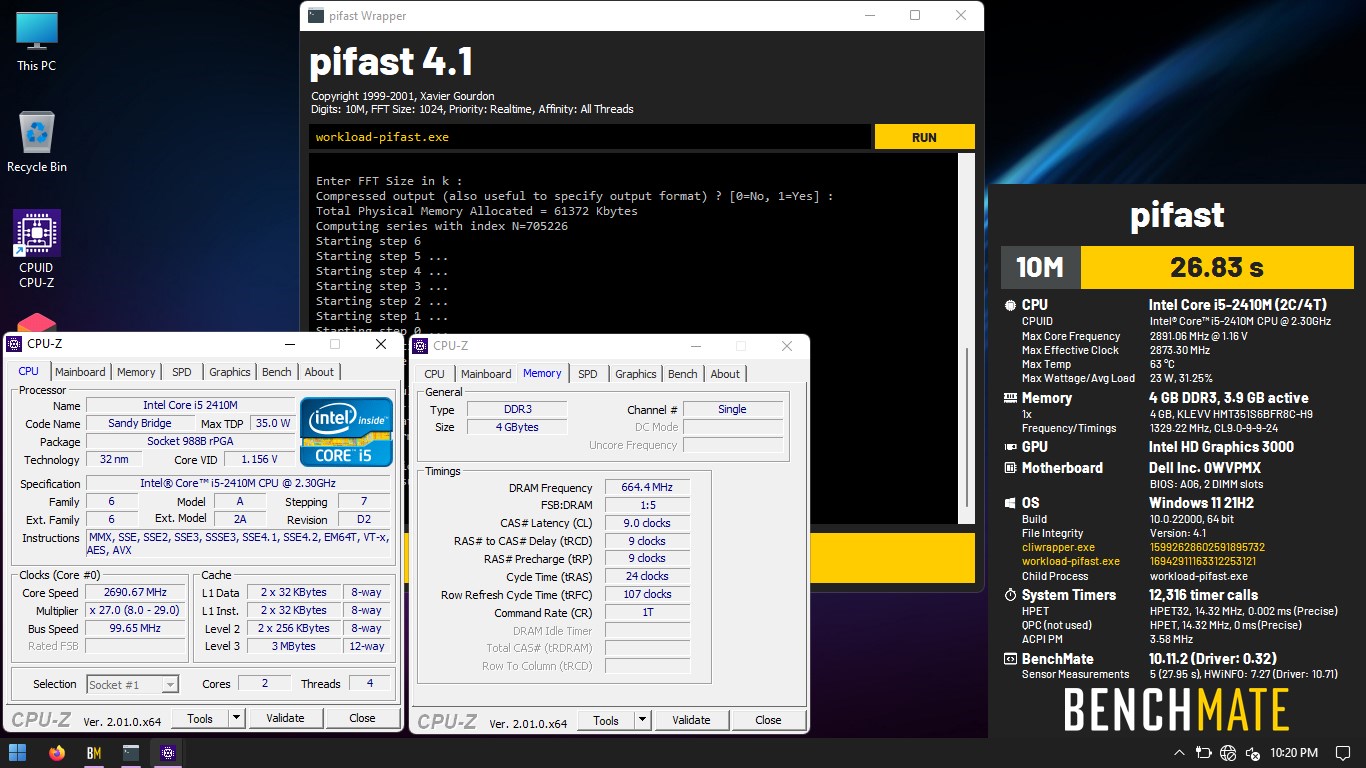The width and height of the screenshot is (1366, 768).
Task: Open network status tray icon
Action: click(1228, 753)
